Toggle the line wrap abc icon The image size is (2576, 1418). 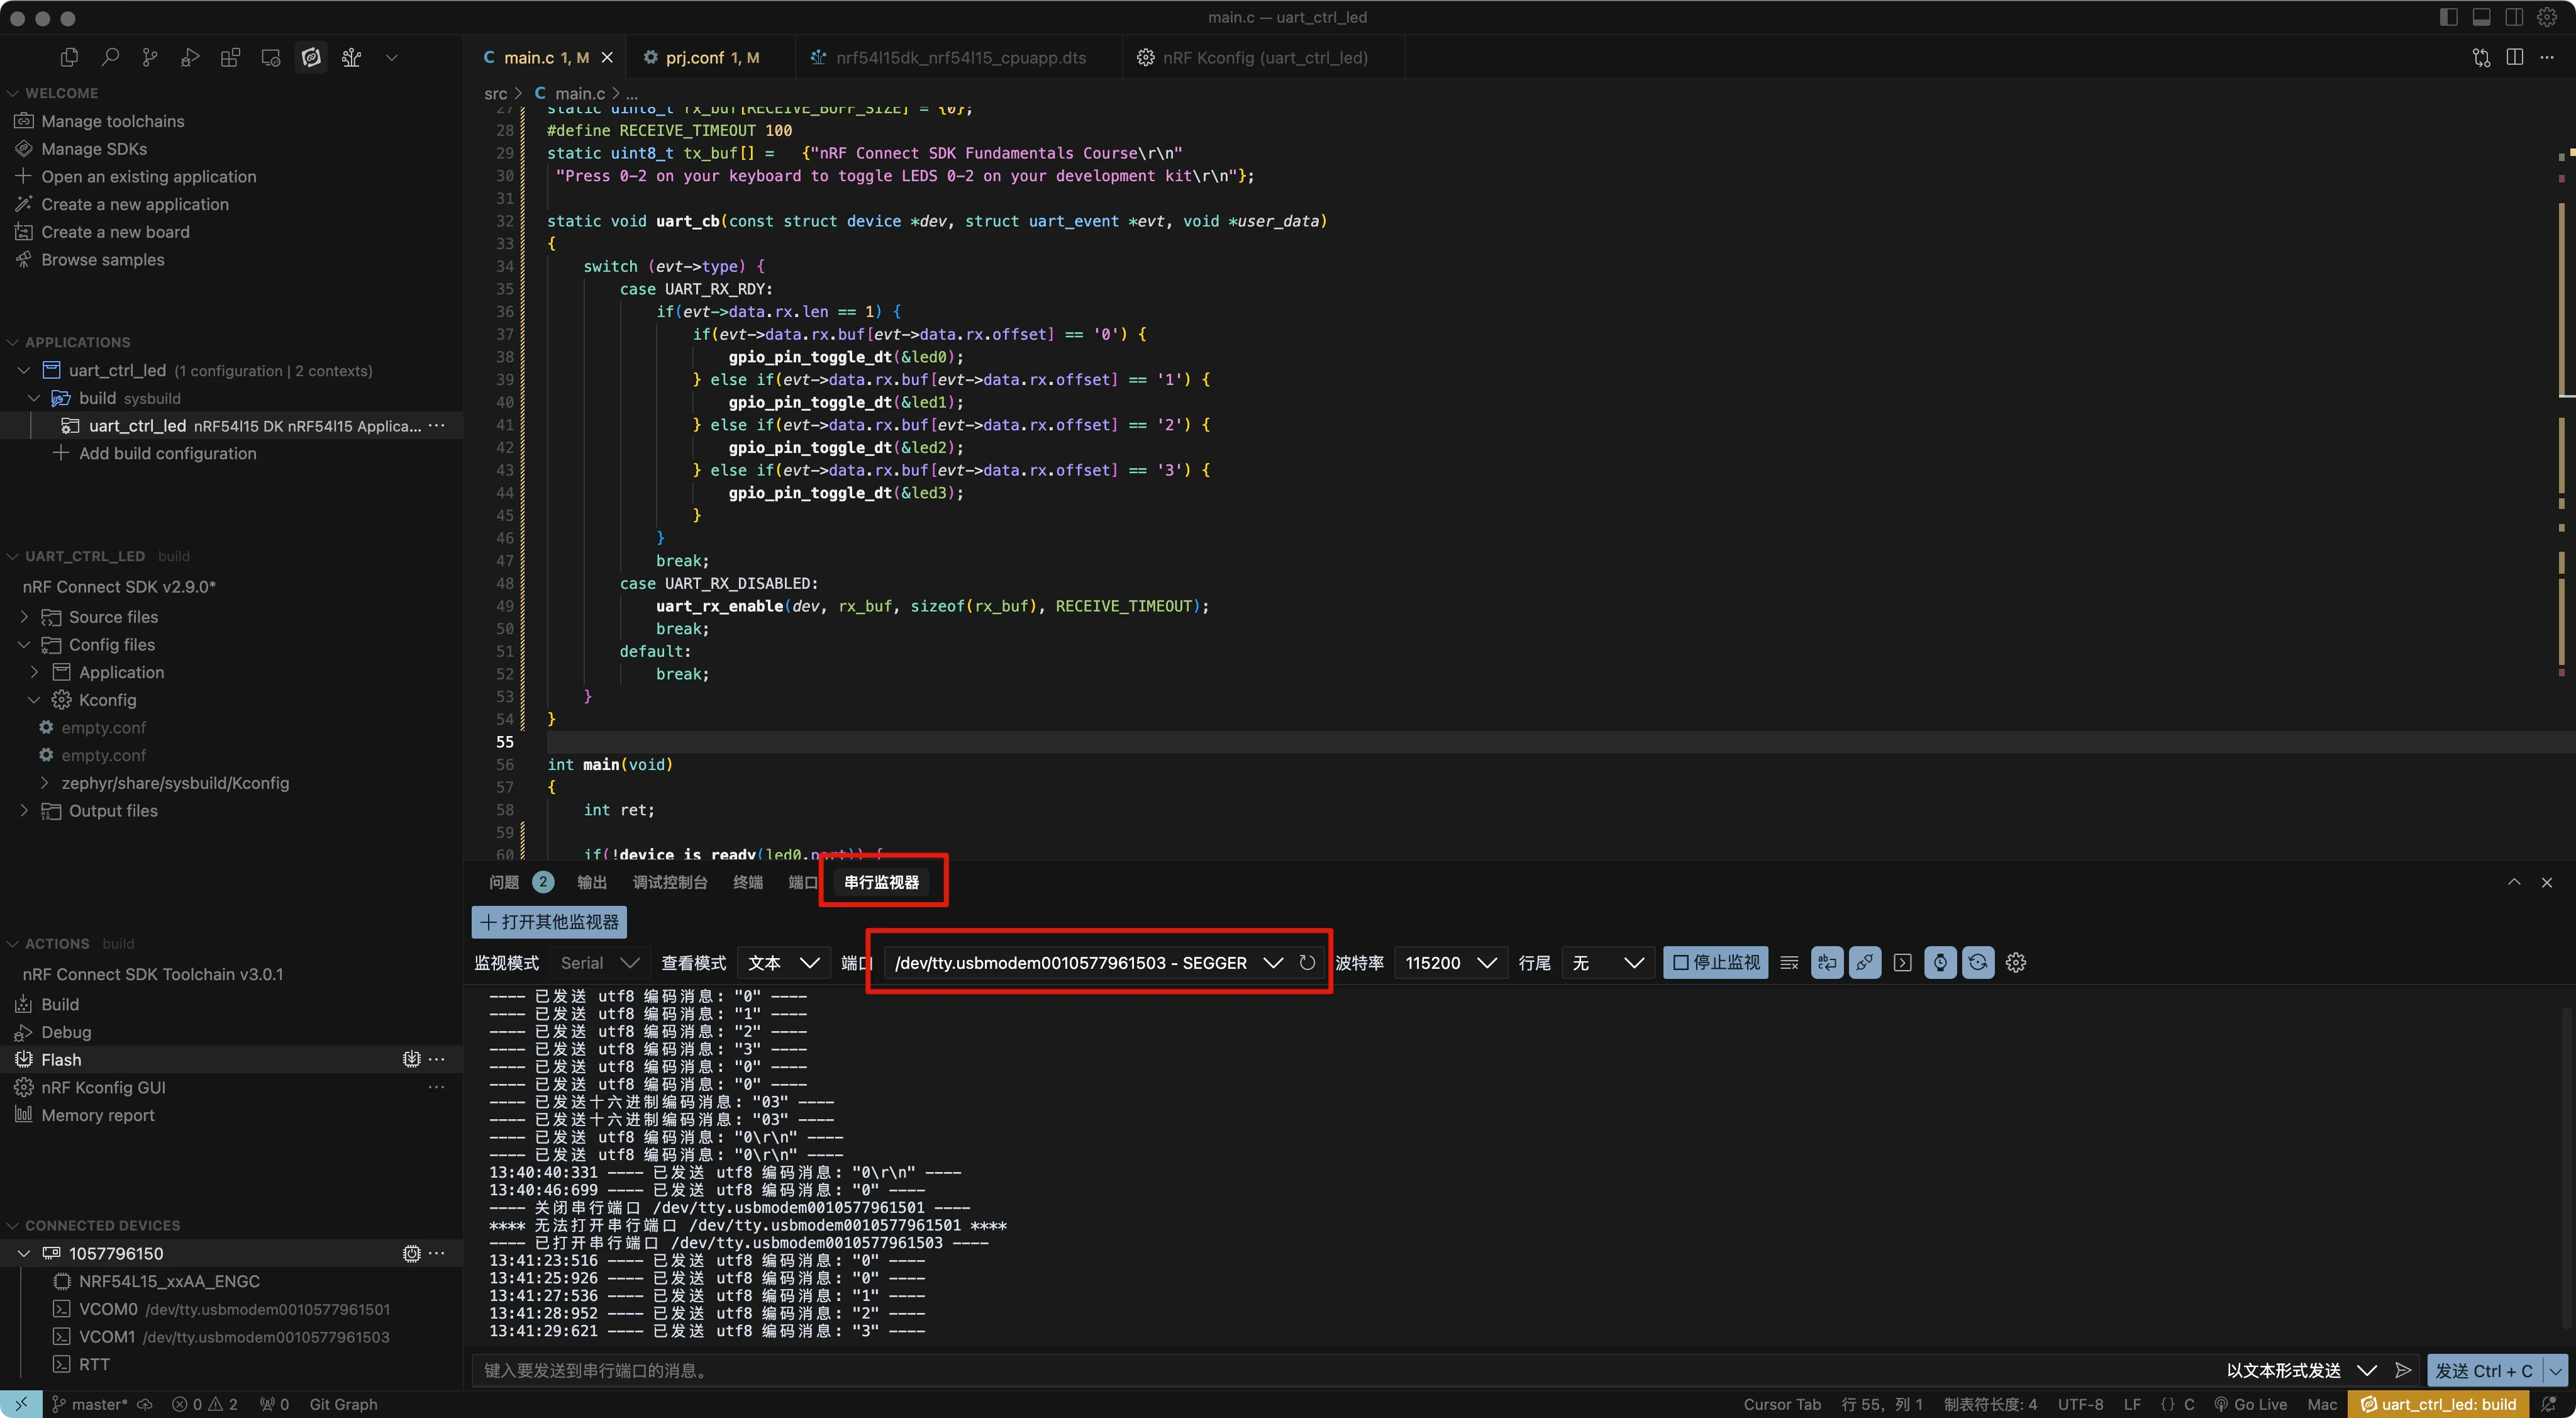tap(1827, 963)
